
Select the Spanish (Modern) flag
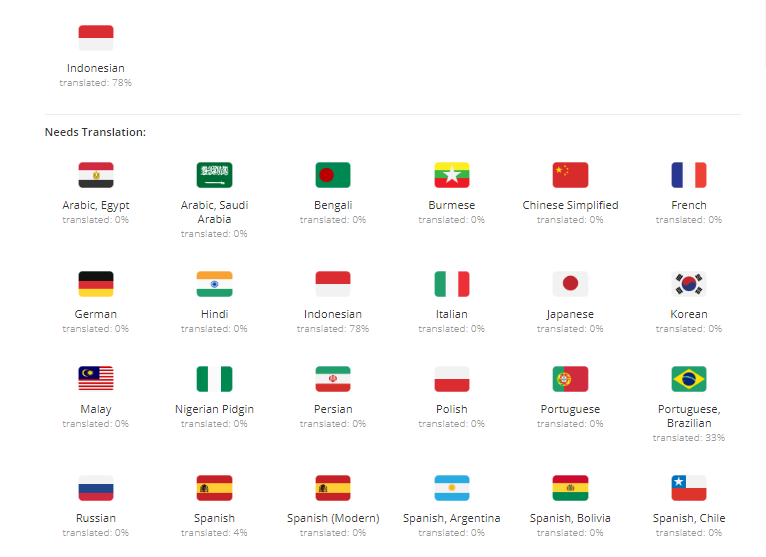[333, 488]
